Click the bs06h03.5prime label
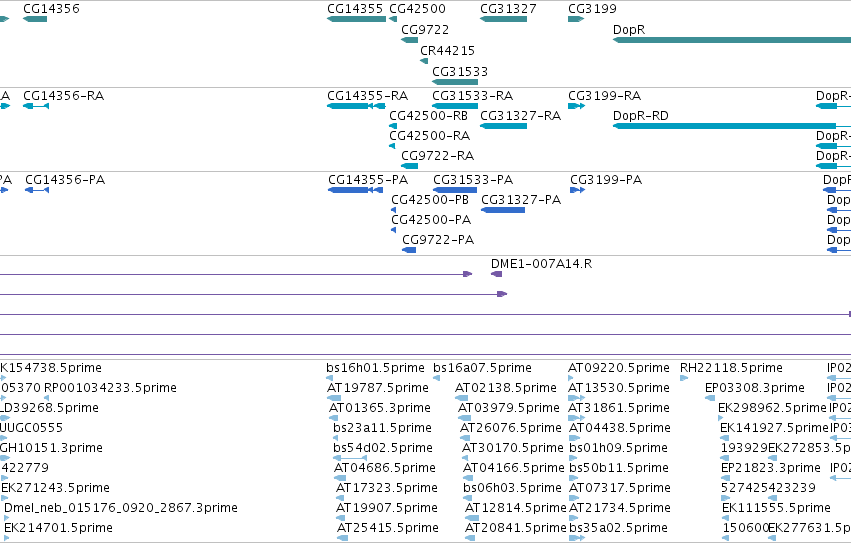This screenshot has height=543, width=851. tap(512, 488)
